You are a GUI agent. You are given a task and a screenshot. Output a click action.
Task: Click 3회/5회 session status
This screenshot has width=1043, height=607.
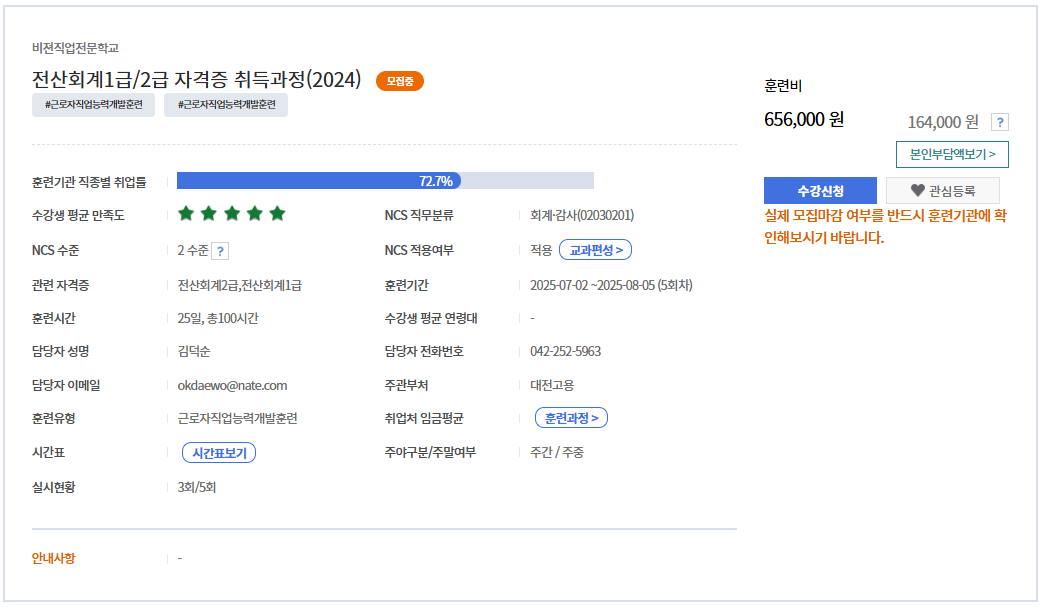[x=197, y=487]
